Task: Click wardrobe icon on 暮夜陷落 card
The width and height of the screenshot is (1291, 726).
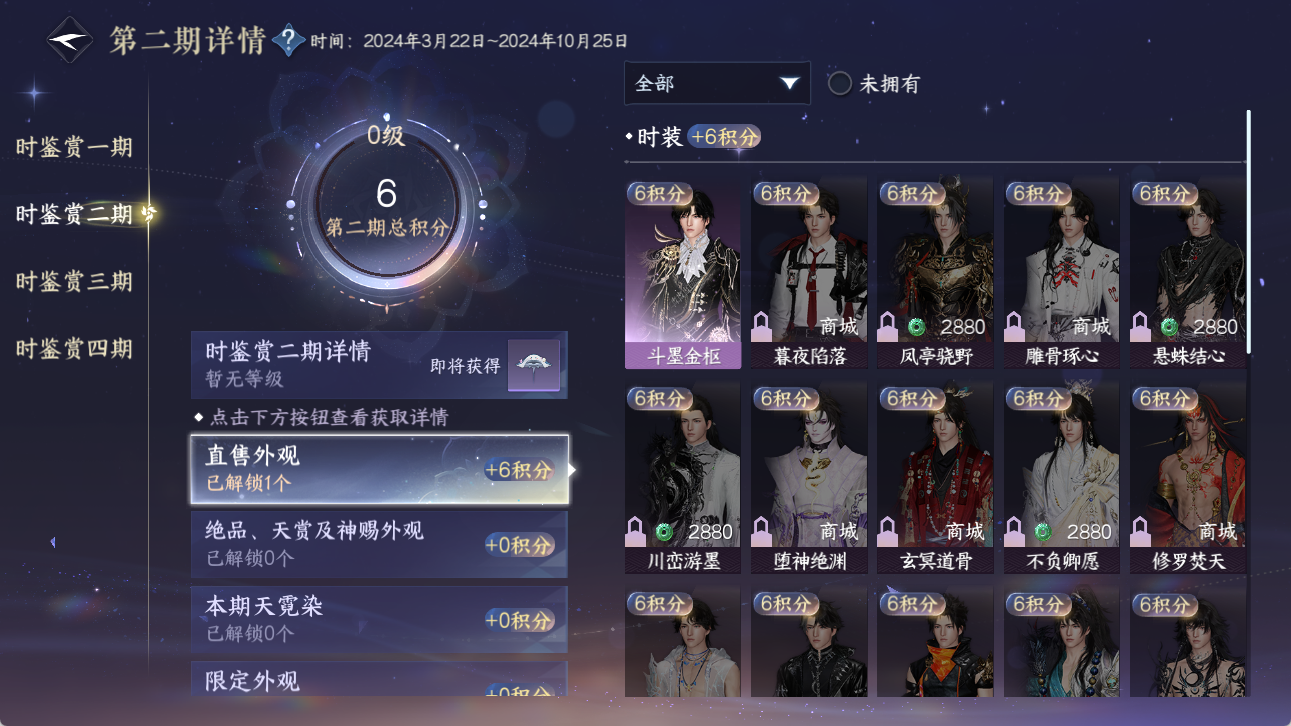Action: tap(763, 326)
